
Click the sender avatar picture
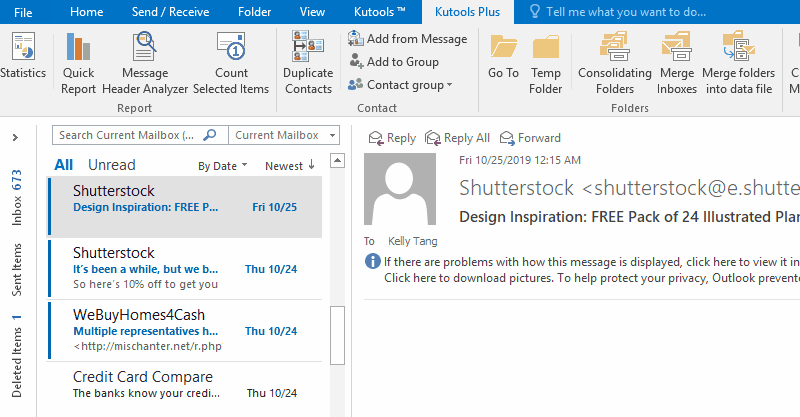pos(399,189)
